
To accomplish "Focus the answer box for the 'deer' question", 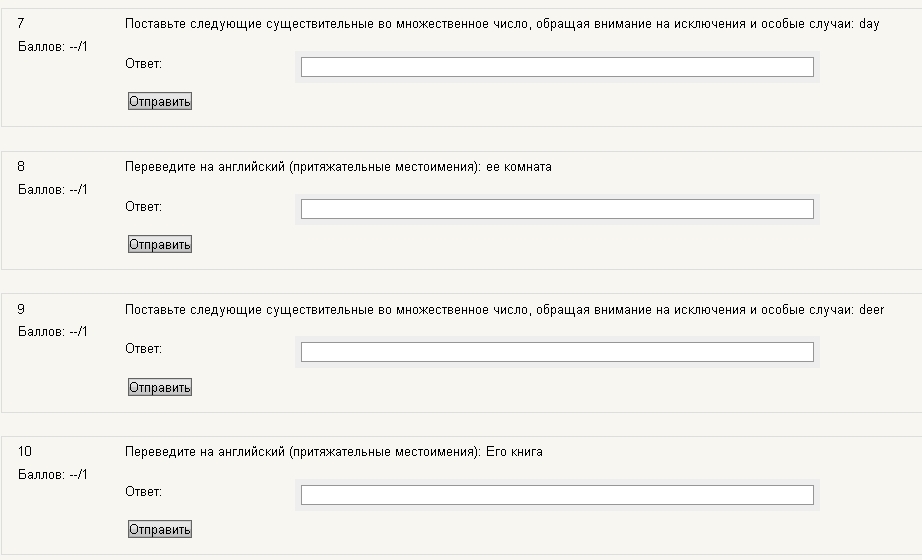I will pyautogui.click(x=557, y=352).
